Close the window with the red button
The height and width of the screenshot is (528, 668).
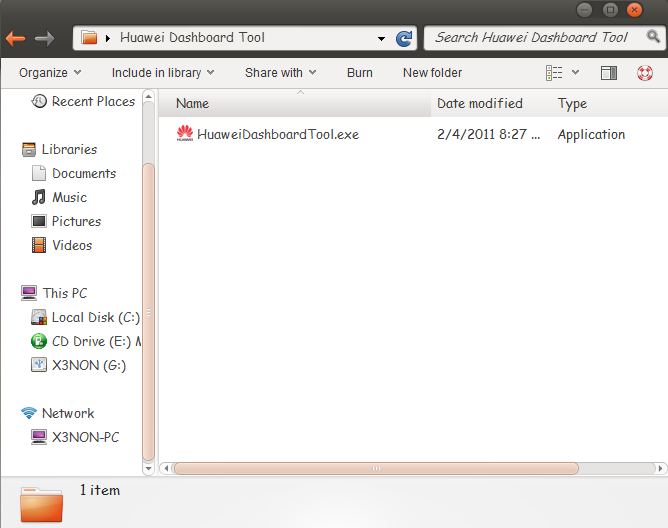pos(634,9)
